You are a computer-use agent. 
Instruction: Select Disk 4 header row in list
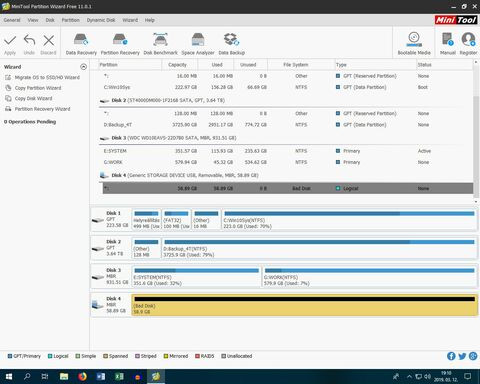tap(286, 175)
